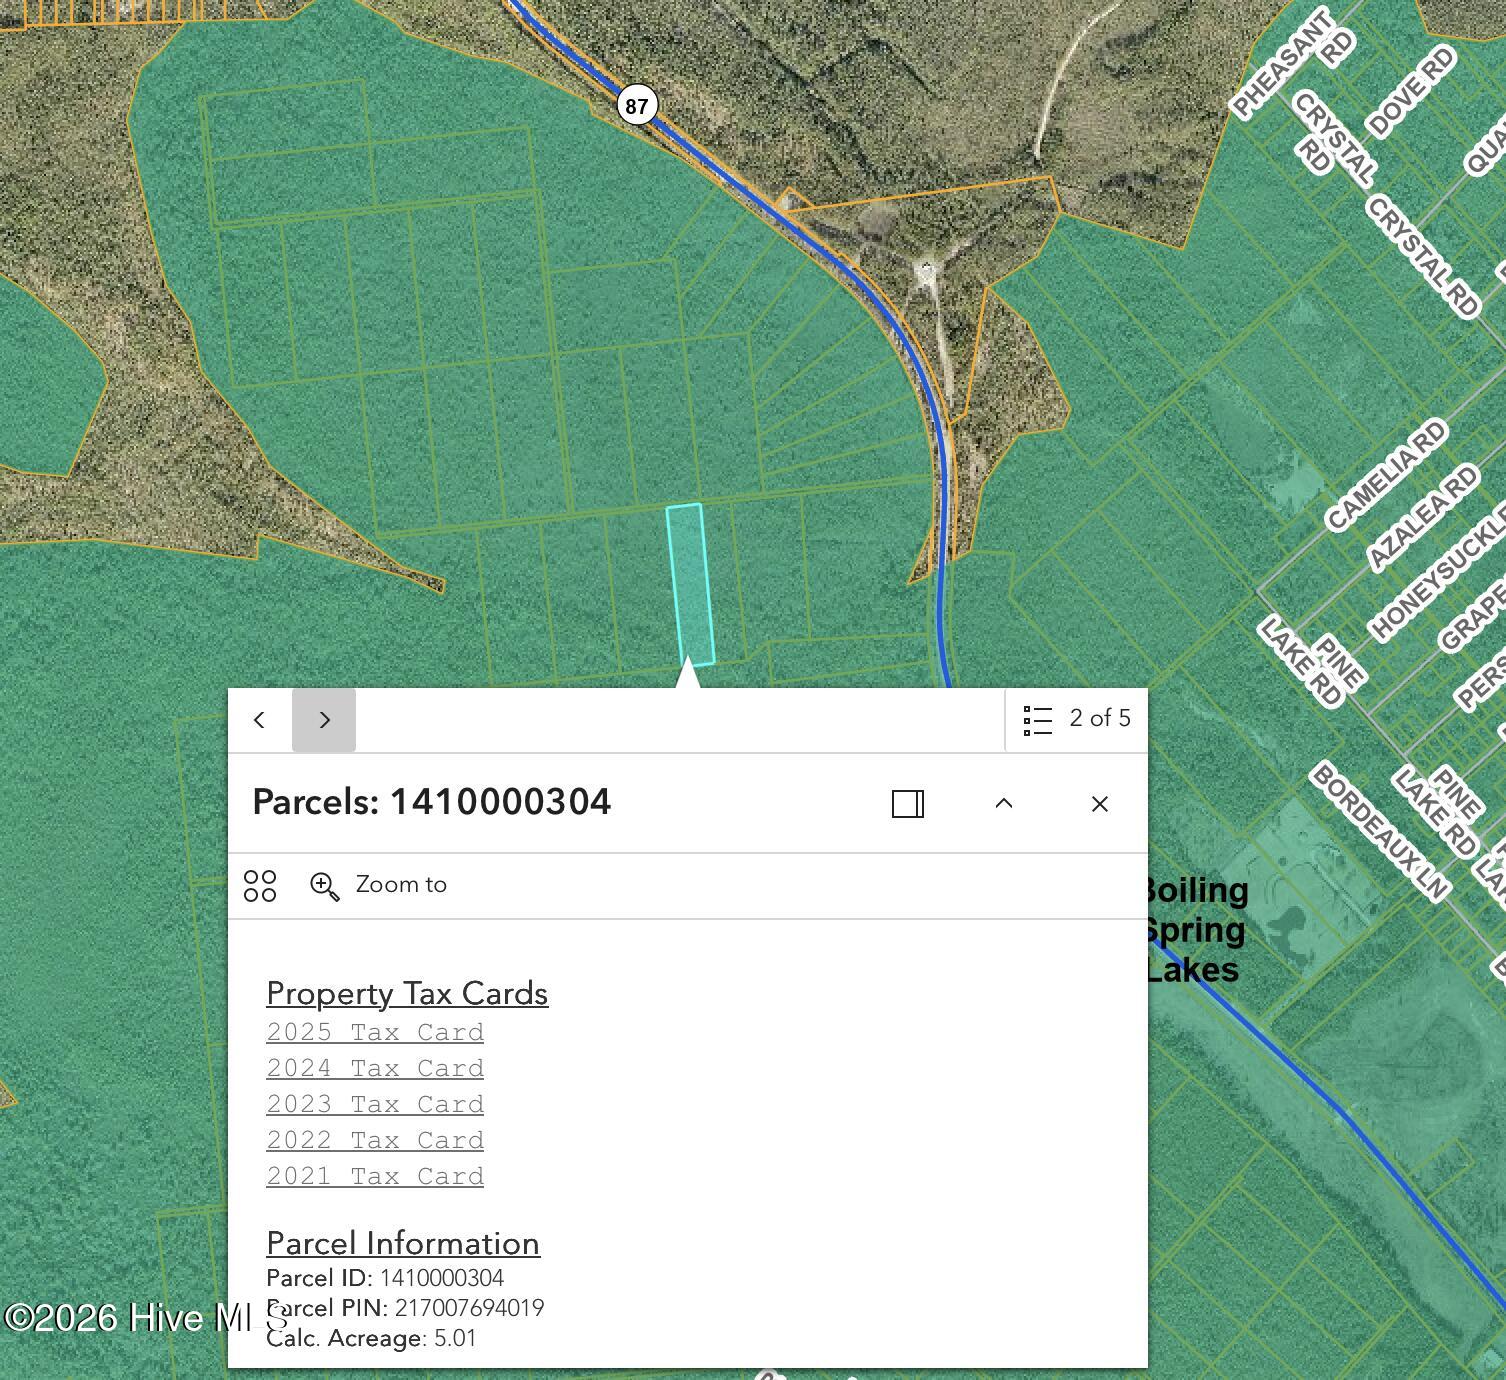Click the Parcels 1410000304 popup title

[431, 802]
